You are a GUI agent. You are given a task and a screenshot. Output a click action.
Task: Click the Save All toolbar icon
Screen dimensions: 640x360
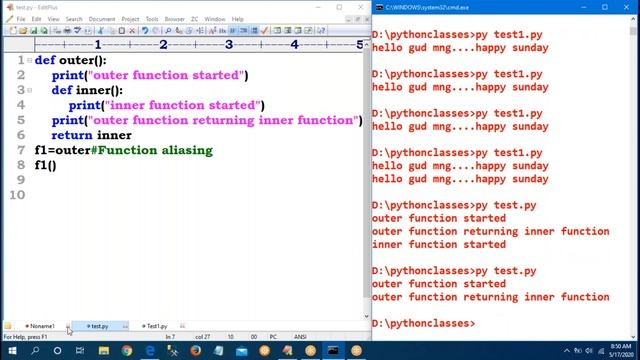pyautogui.click(x=44, y=31)
